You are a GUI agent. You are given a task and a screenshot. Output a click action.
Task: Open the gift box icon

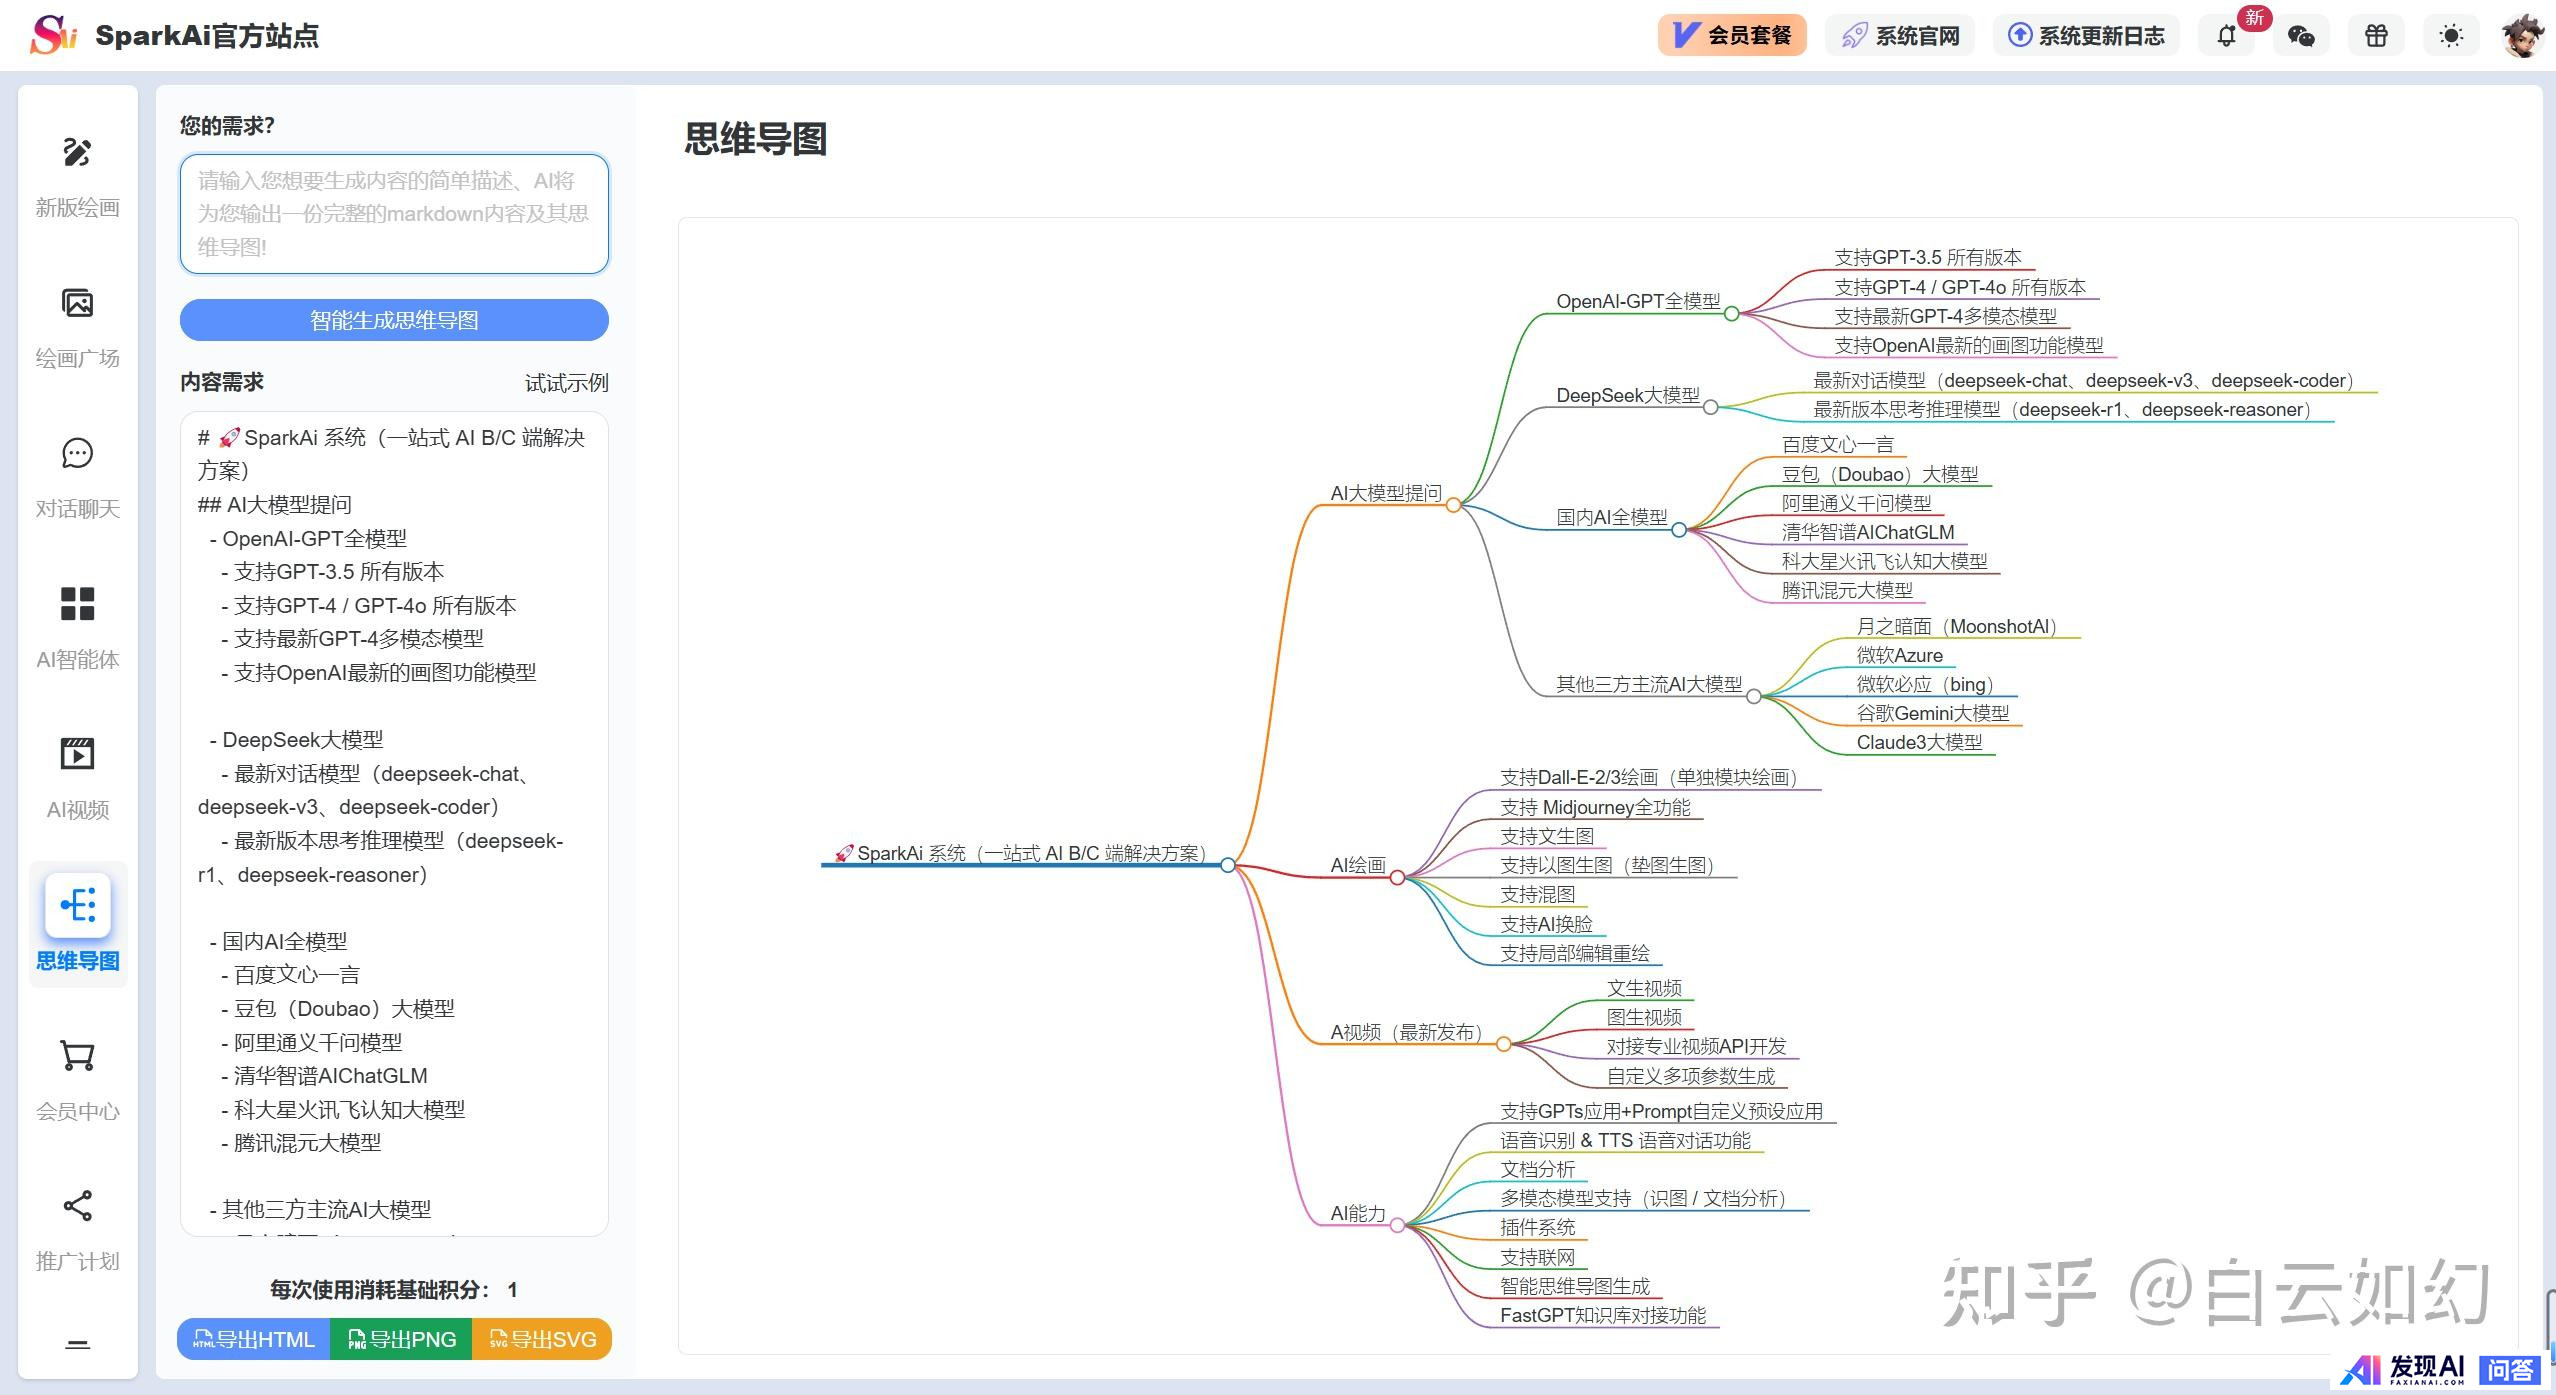tap(2376, 36)
